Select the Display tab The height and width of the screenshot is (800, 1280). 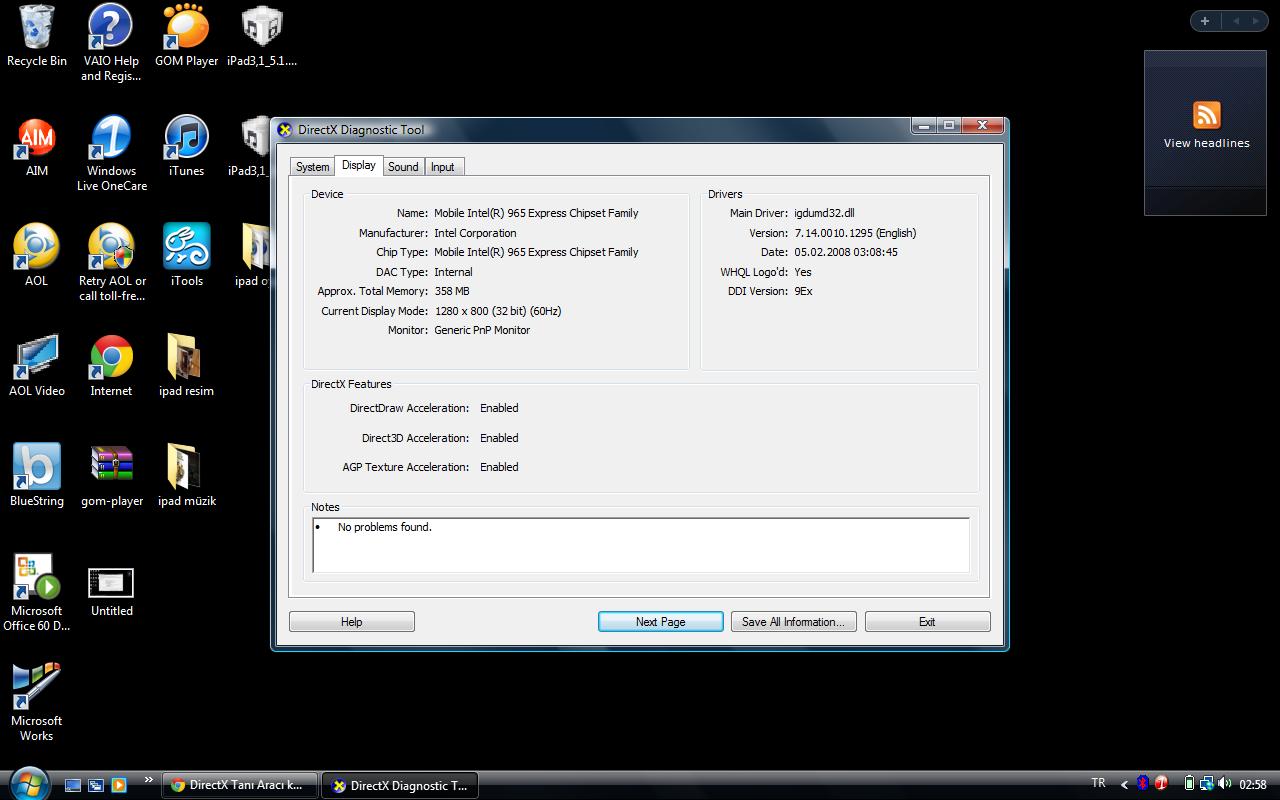tap(358, 165)
